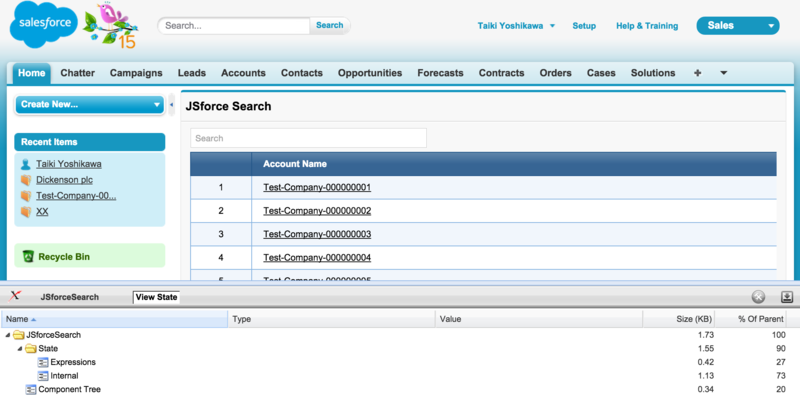Switch to the JSforceSearch footer tab
800x405 pixels.
coord(70,297)
